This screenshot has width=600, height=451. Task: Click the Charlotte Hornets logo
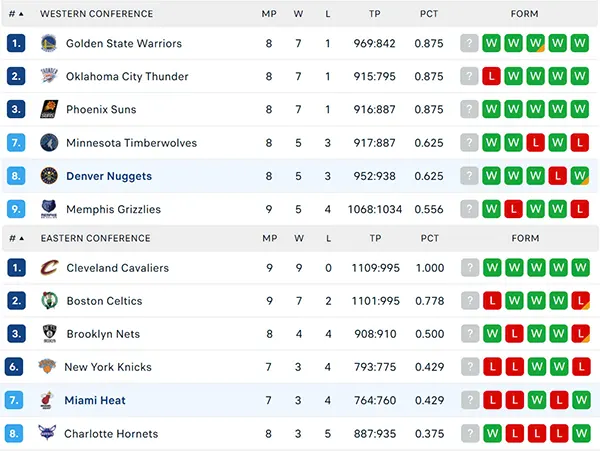[47, 433]
